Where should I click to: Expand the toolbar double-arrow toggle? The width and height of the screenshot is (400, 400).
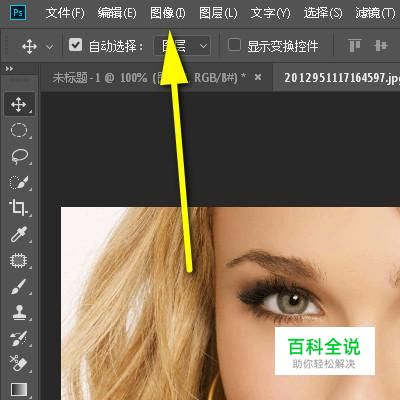point(9,69)
